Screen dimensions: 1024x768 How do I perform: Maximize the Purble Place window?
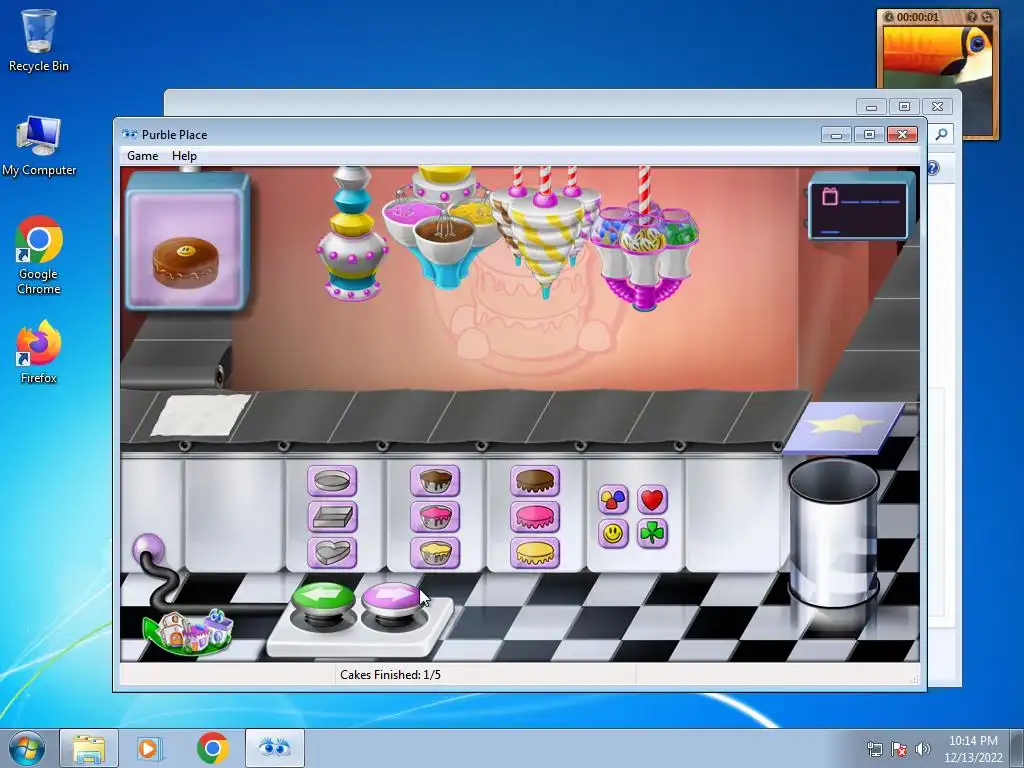869,135
